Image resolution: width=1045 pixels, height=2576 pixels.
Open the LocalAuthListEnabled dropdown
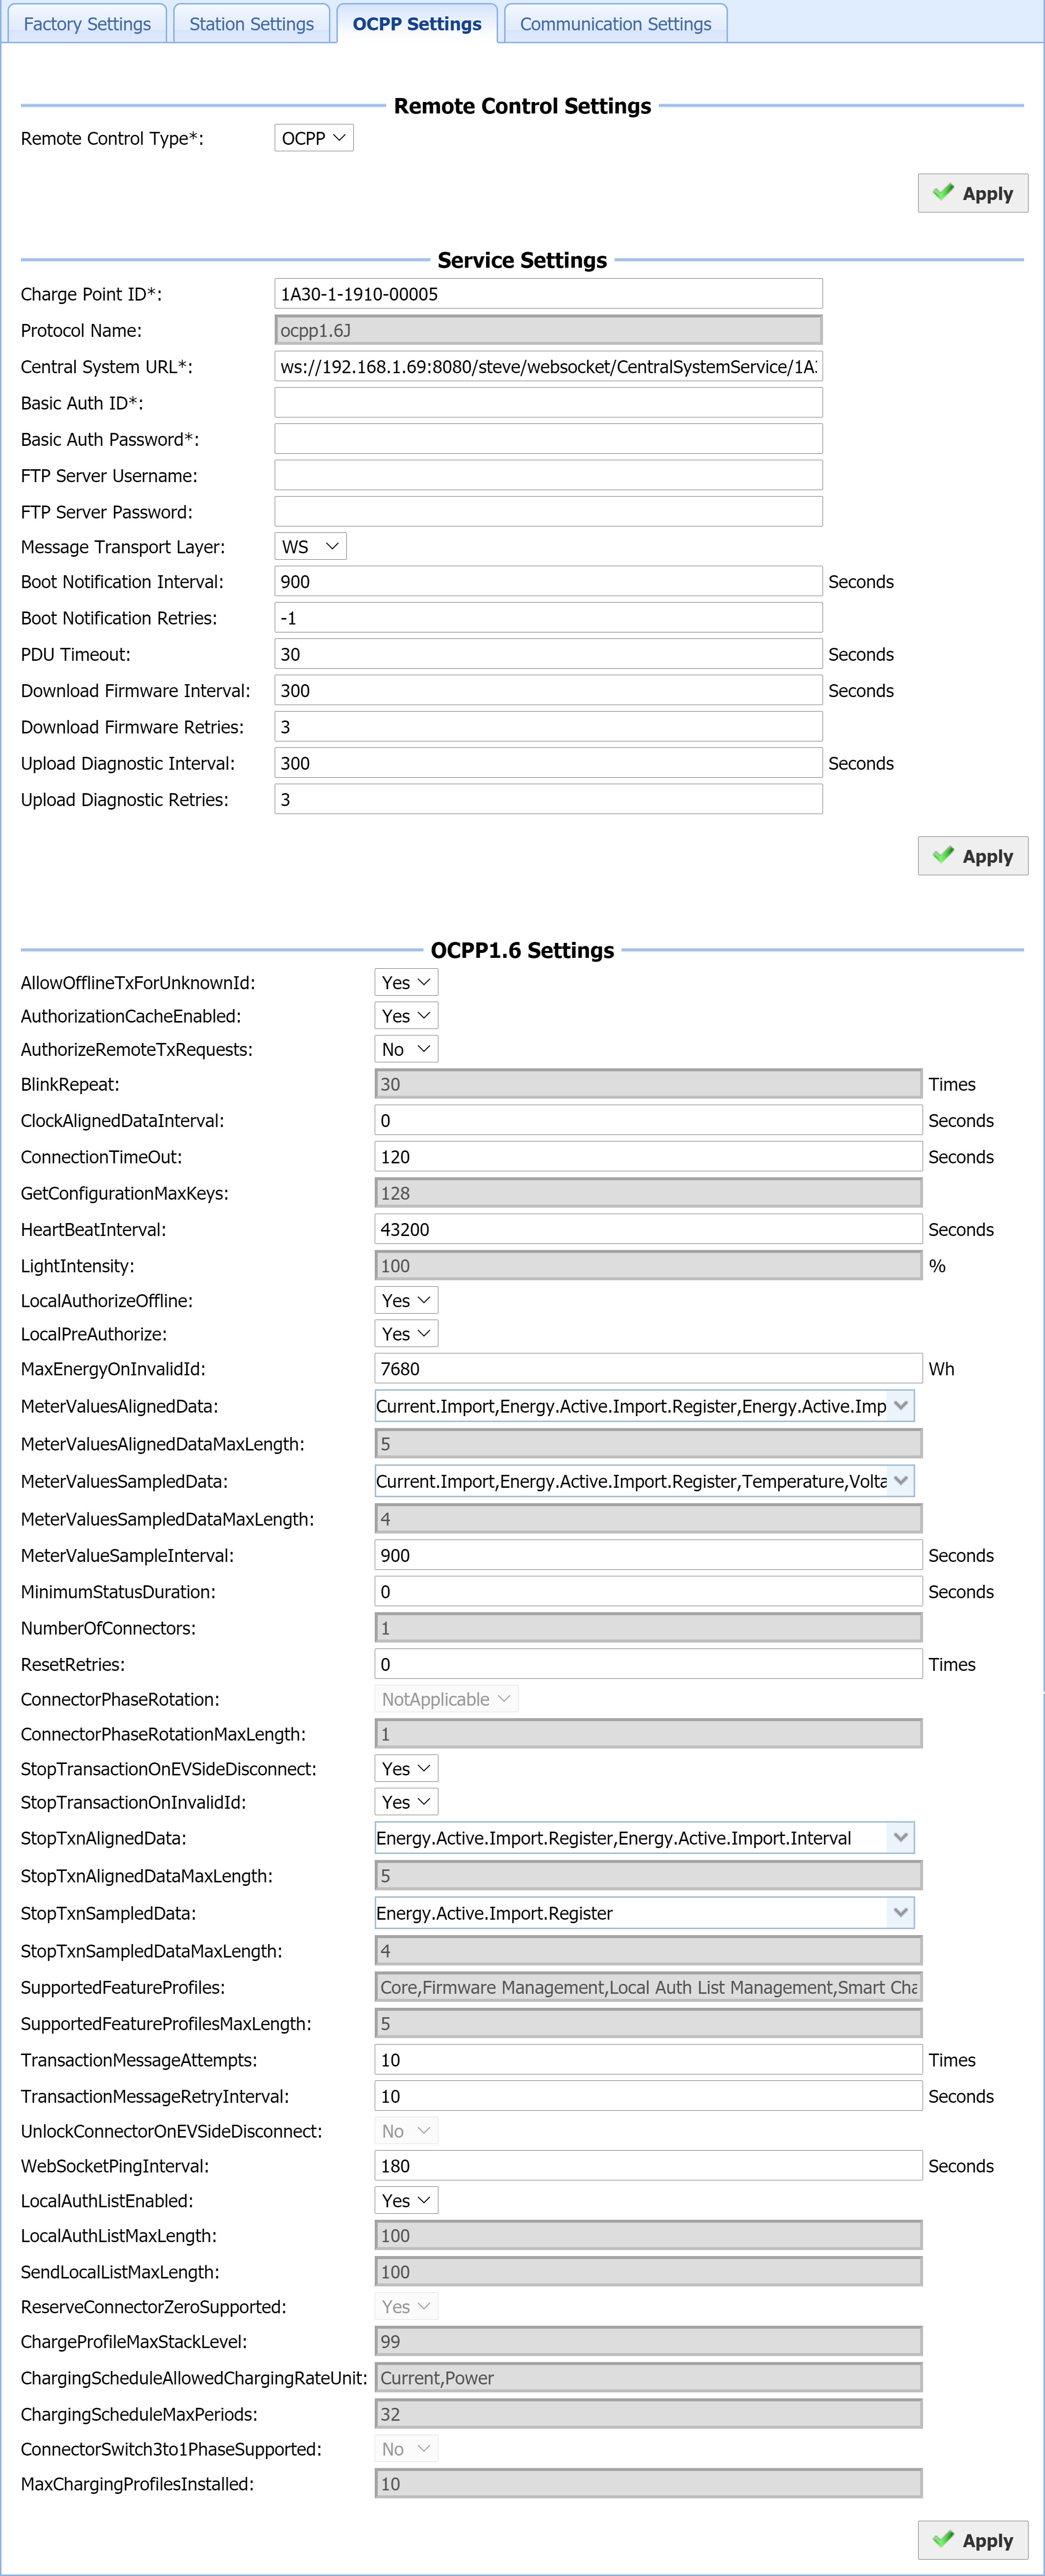(x=406, y=2201)
